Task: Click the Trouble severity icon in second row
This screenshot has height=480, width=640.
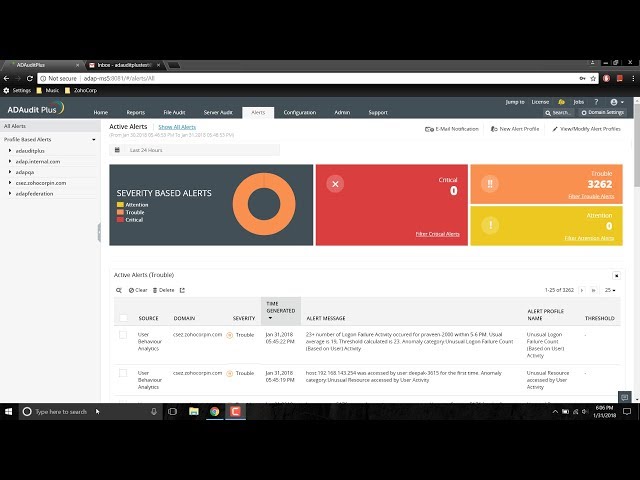Action: tap(229, 373)
